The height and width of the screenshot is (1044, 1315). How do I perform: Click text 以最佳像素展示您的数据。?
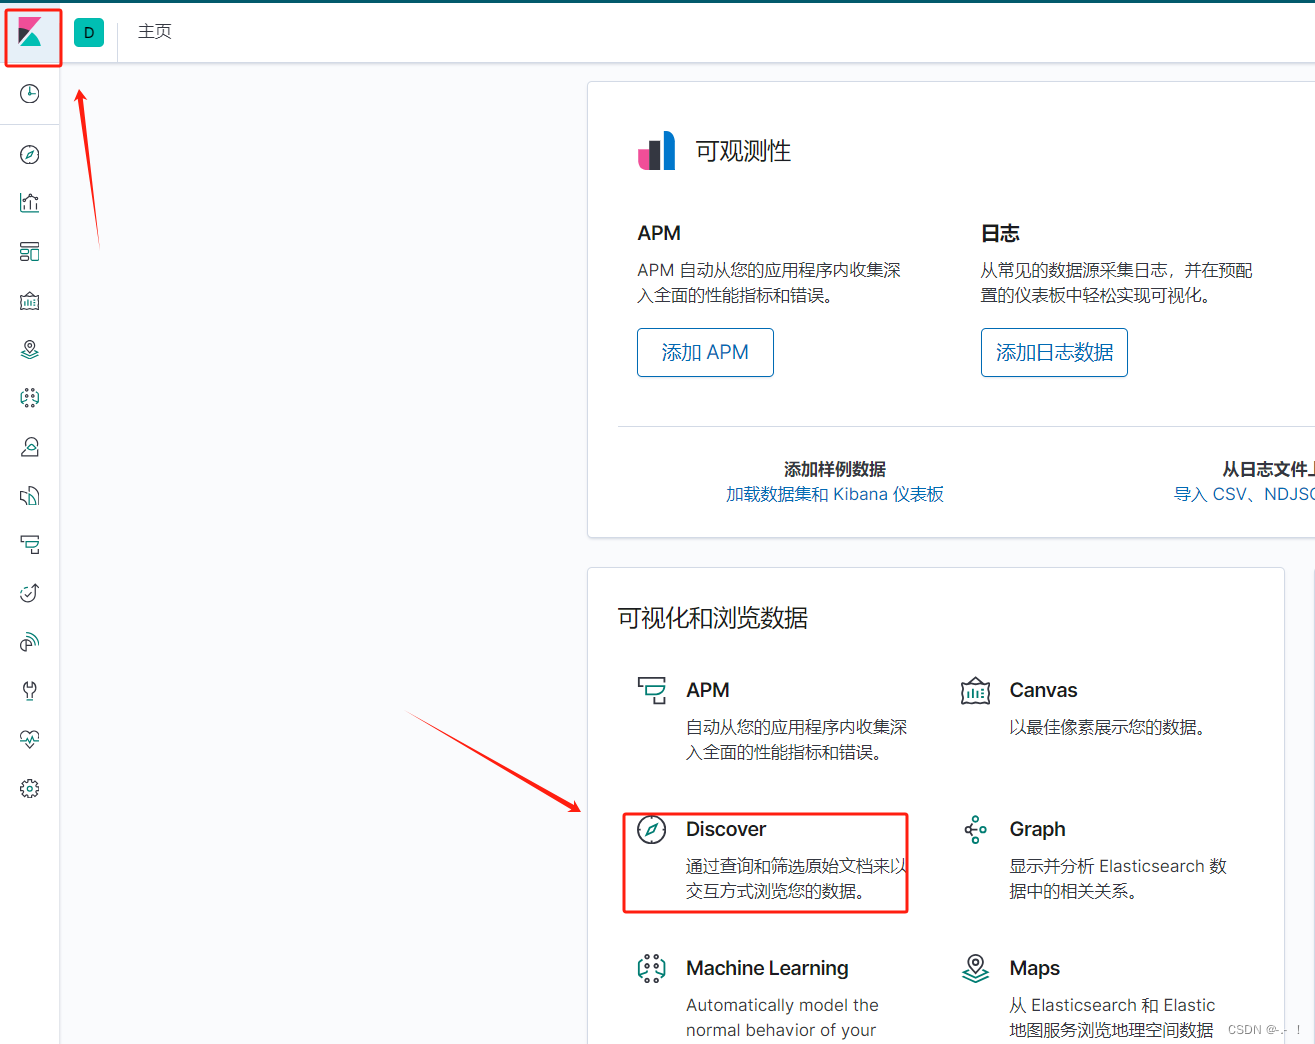click(x=1110, y=727)
